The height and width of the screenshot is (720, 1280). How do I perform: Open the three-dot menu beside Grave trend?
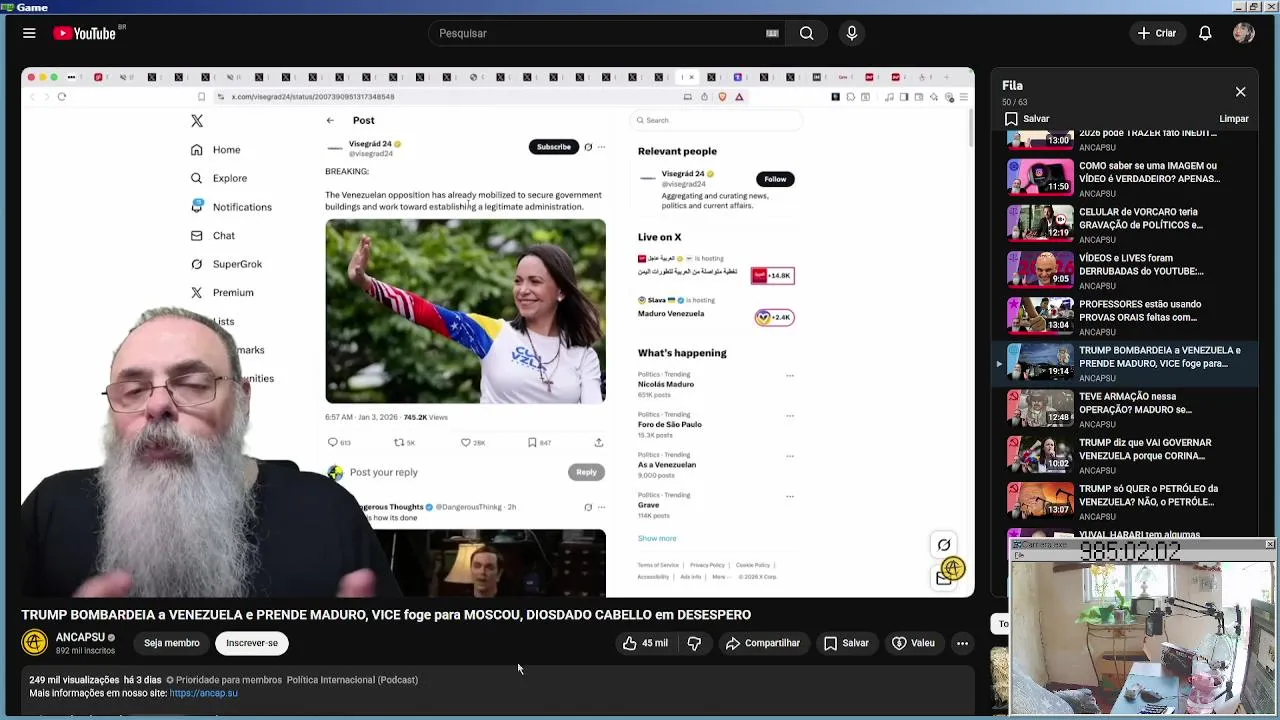point(790,496)
